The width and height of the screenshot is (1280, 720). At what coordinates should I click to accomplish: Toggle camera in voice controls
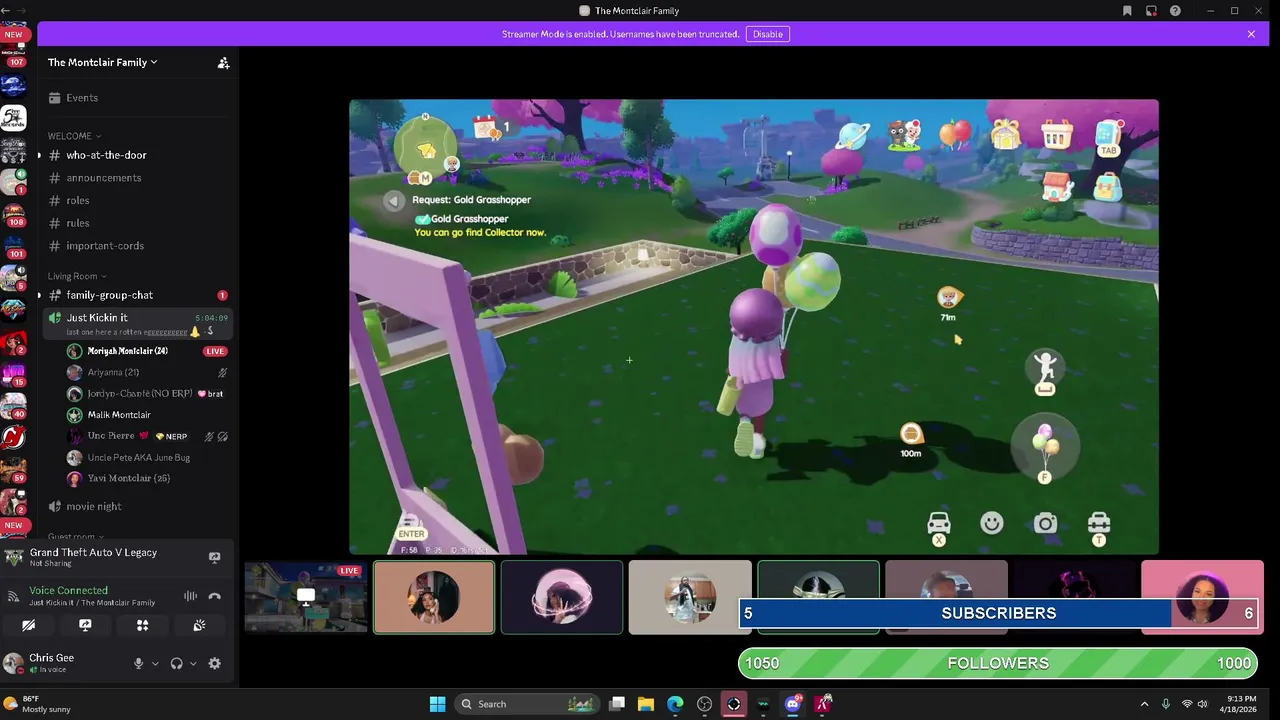[28, 625]
